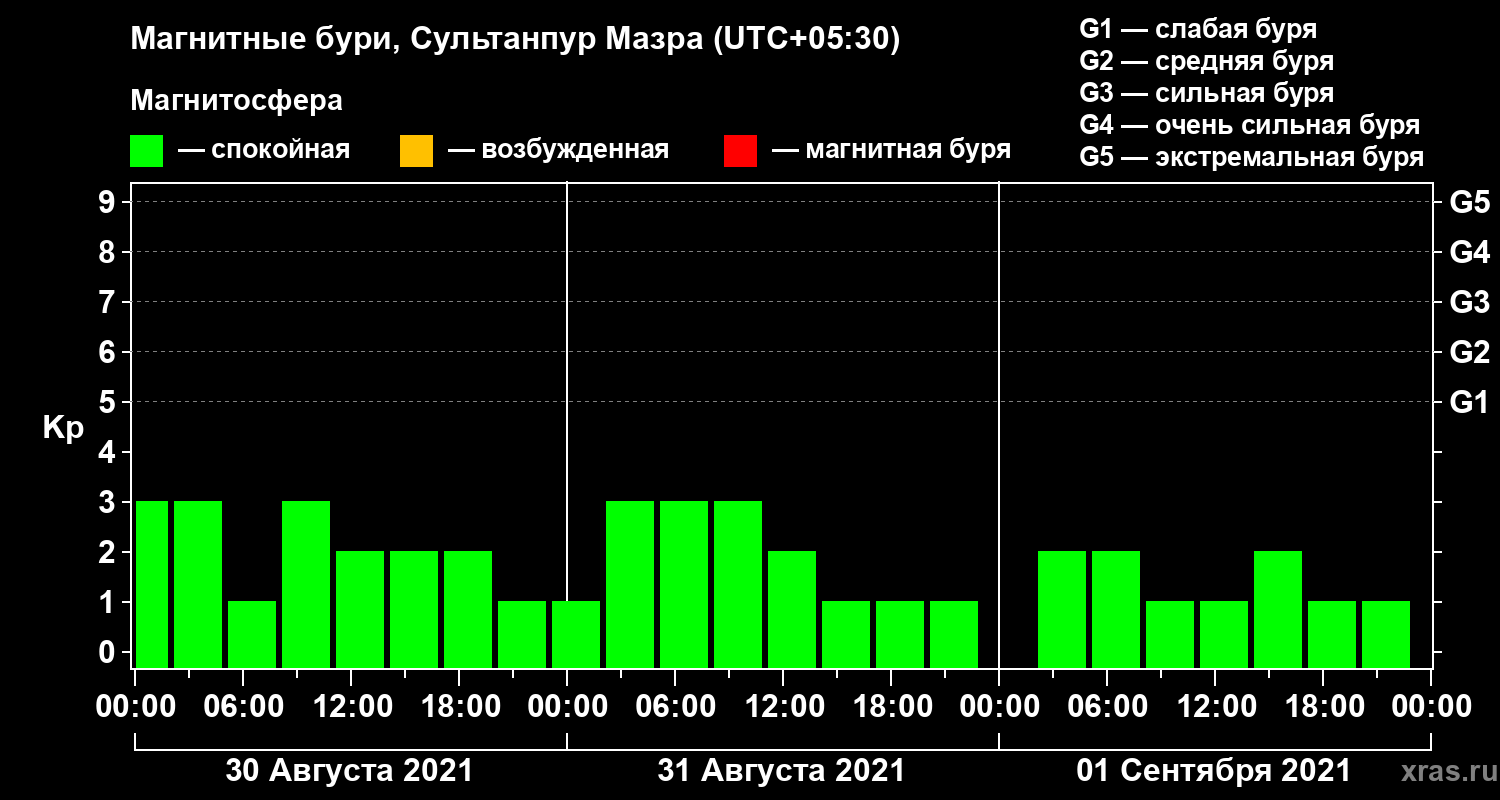Screen dimensions: 1500x800
Task: Click the only Kp 2 bar on 31 Августа at 12:00
Action: point(792,609)
